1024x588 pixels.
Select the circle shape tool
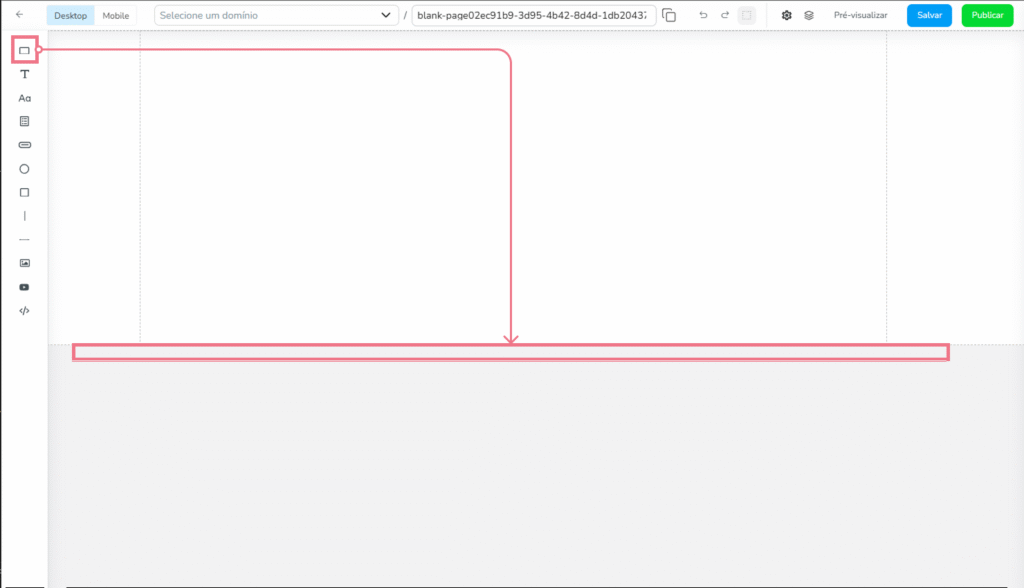pos(24,169)
